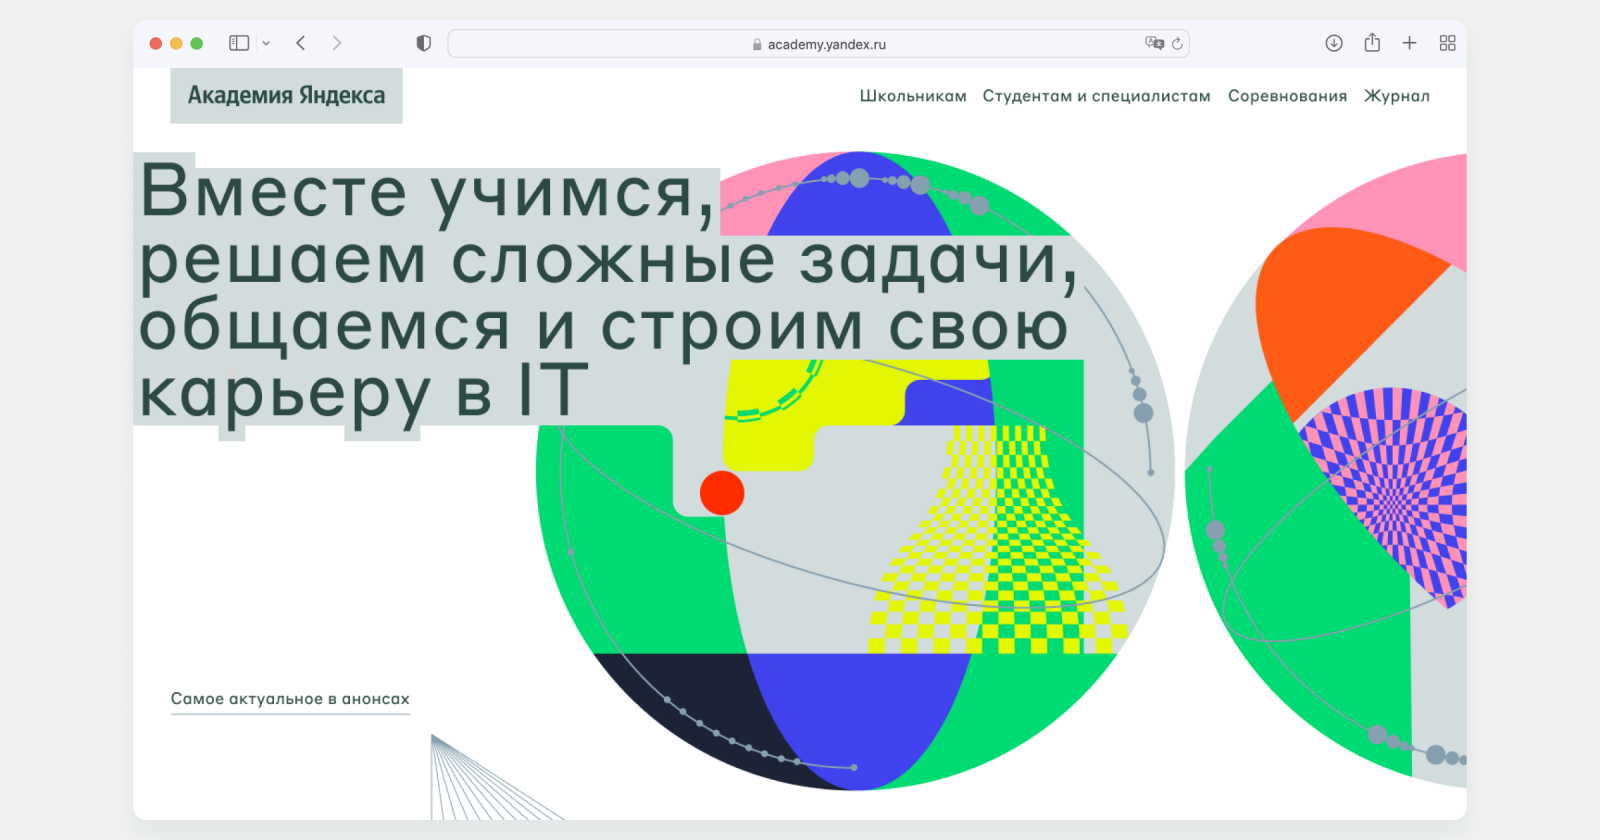Click the yellow minimize window button

click(176, 43)
